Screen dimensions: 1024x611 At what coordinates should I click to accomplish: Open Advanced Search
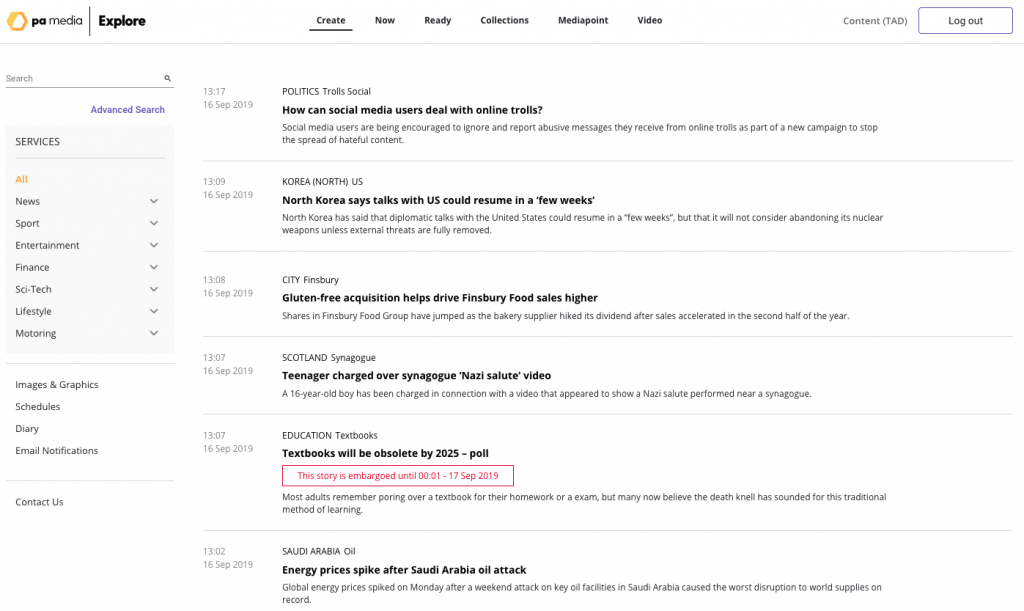(127, 109)
